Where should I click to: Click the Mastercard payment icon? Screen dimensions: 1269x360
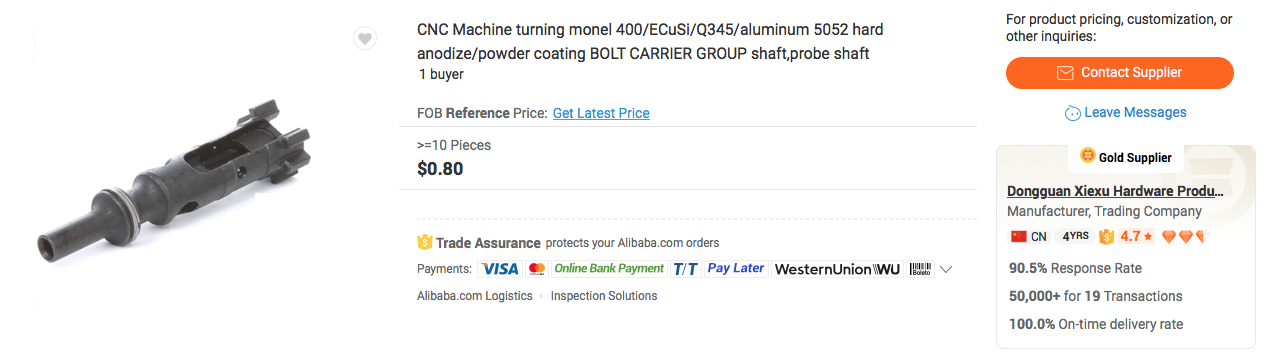536,269
